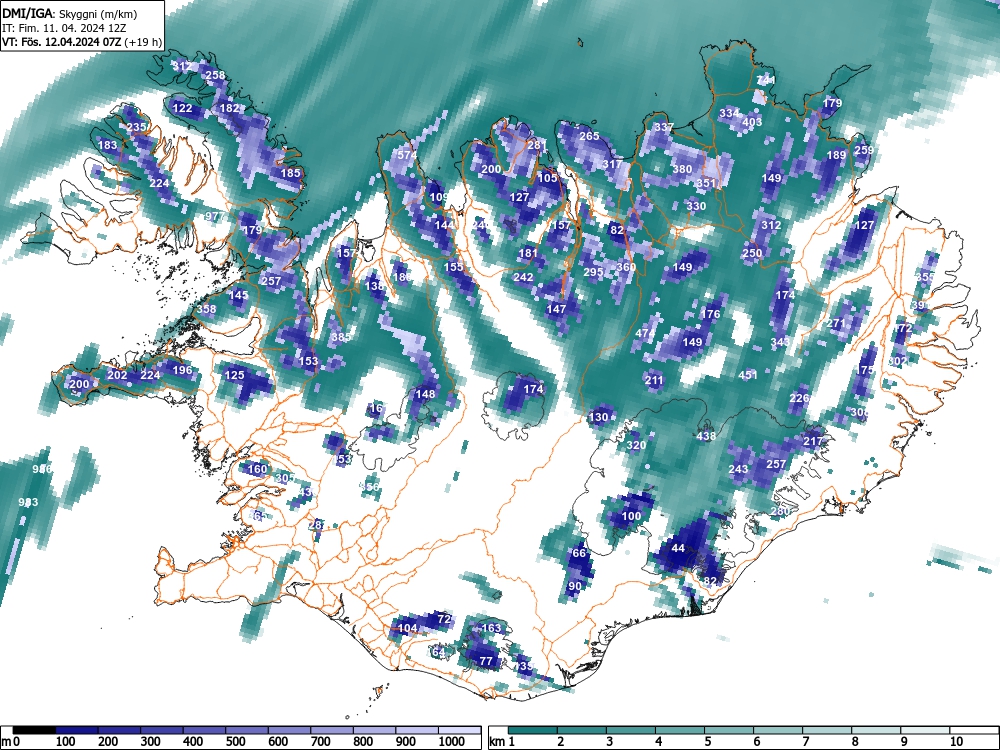Click the visibility label 145
This screenshot has width=1000, height=750.
pos(238,295)
